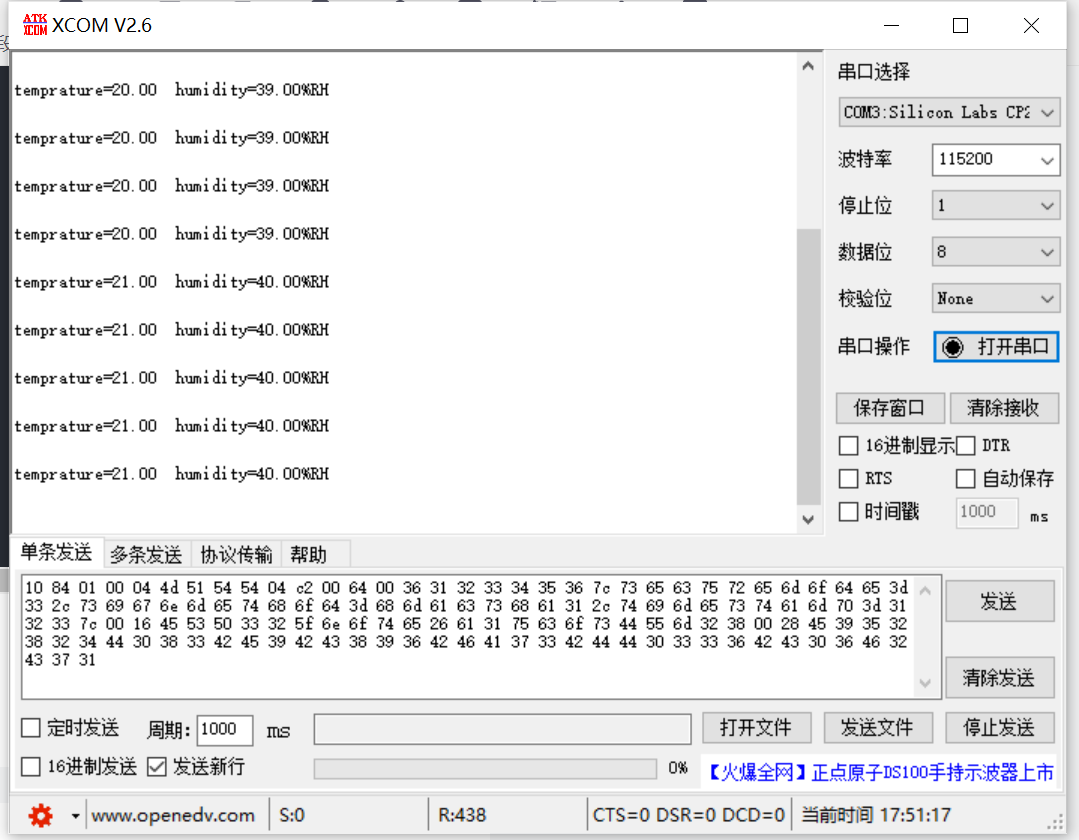Click the R:438 received counter
This screenshot has width=1079, height=840.
tap(462, 816)
